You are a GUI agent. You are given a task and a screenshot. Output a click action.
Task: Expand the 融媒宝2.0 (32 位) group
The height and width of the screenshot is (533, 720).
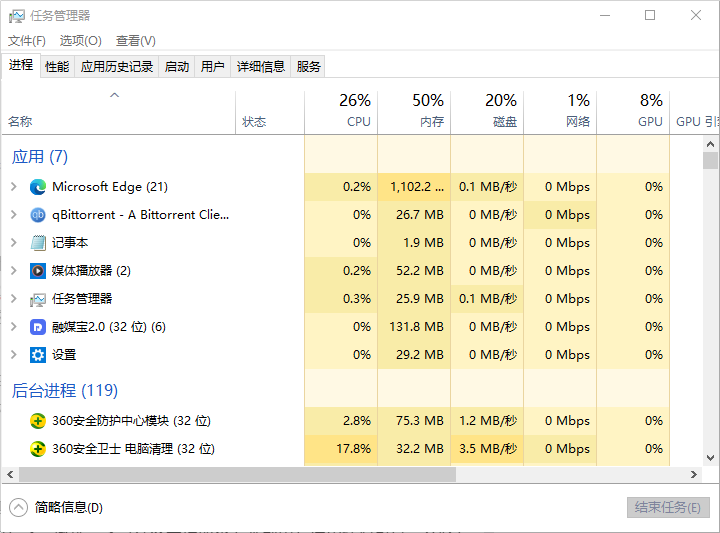point(13,326)
